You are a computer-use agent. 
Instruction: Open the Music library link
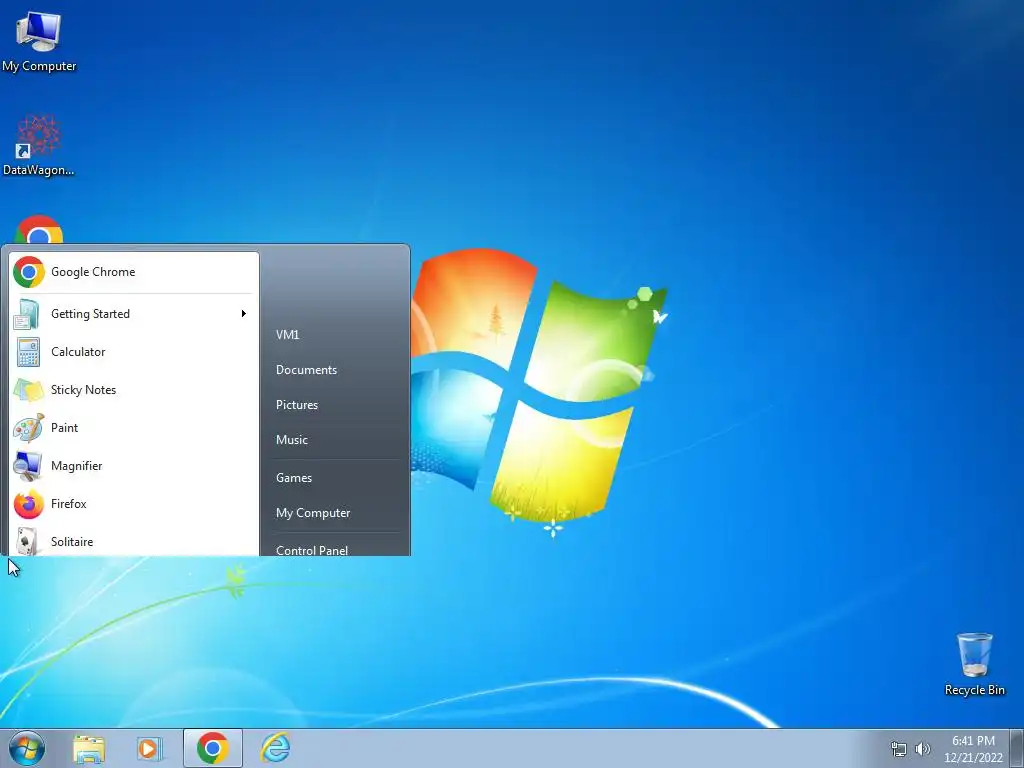tap(335, 440)
